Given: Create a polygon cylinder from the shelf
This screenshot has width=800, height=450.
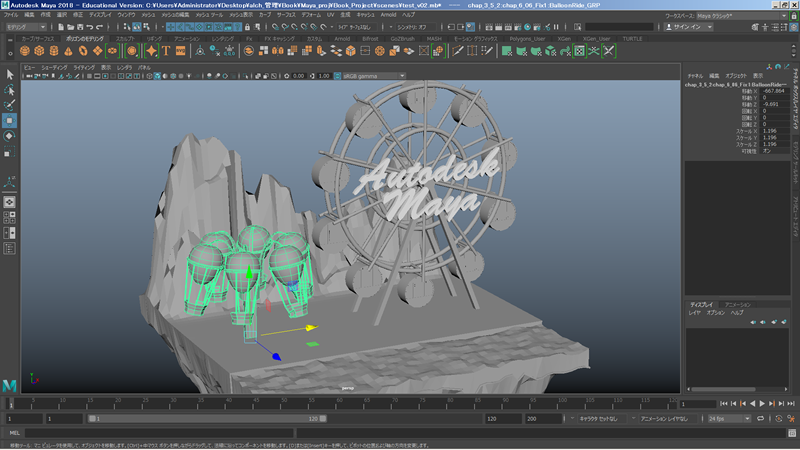Looking at the screenshot, I should [x=54, y=51].
